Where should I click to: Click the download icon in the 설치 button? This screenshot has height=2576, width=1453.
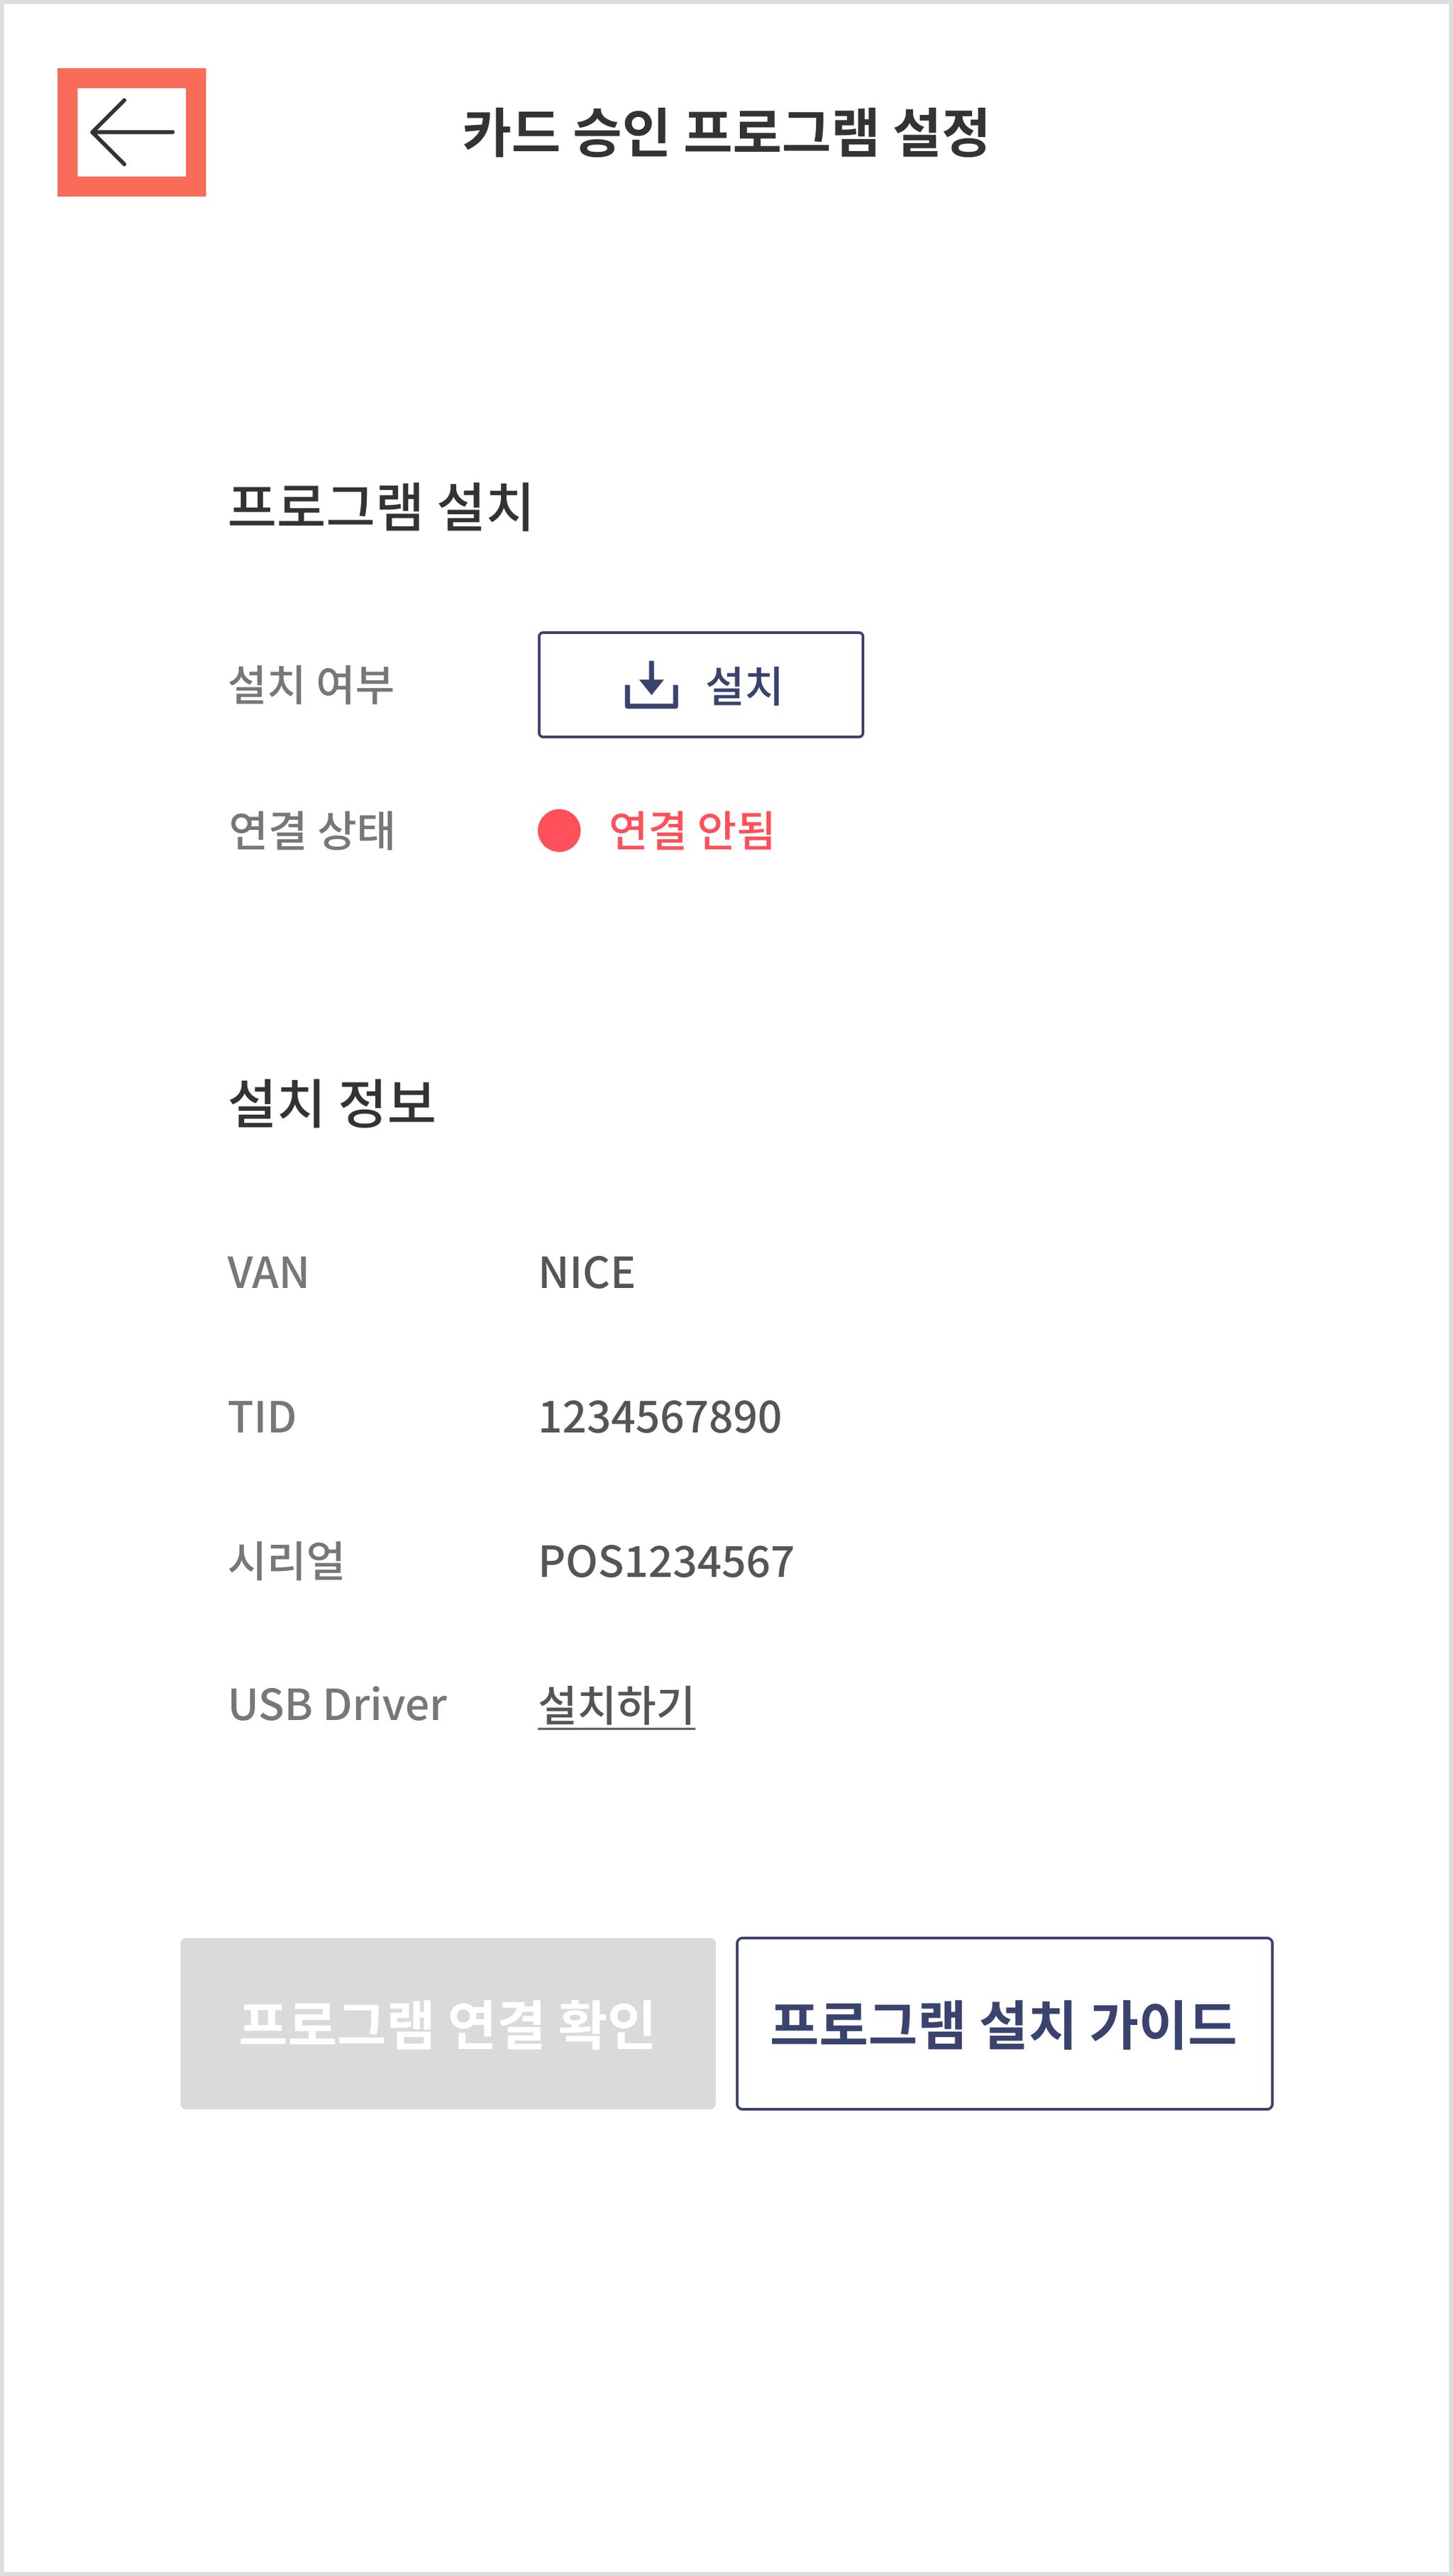[x=651, y=685]
